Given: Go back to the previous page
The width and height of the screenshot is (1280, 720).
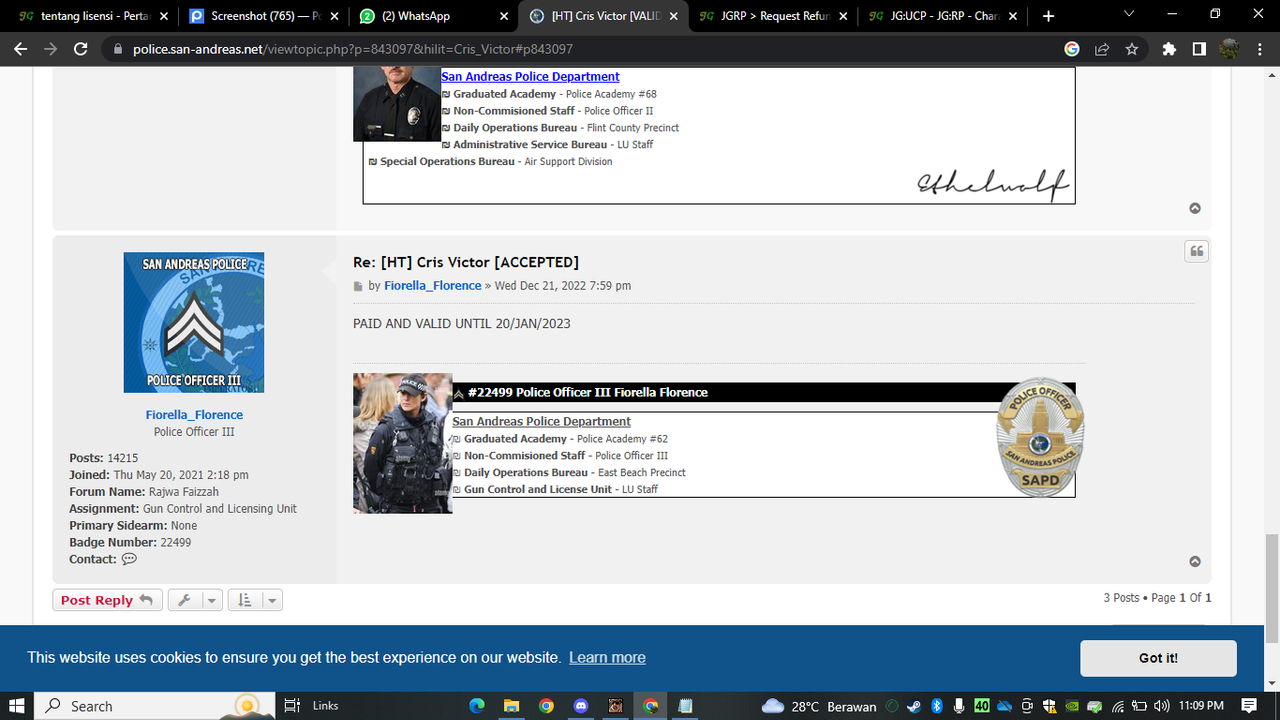Looking at the screenshot, I should [19, 49].
